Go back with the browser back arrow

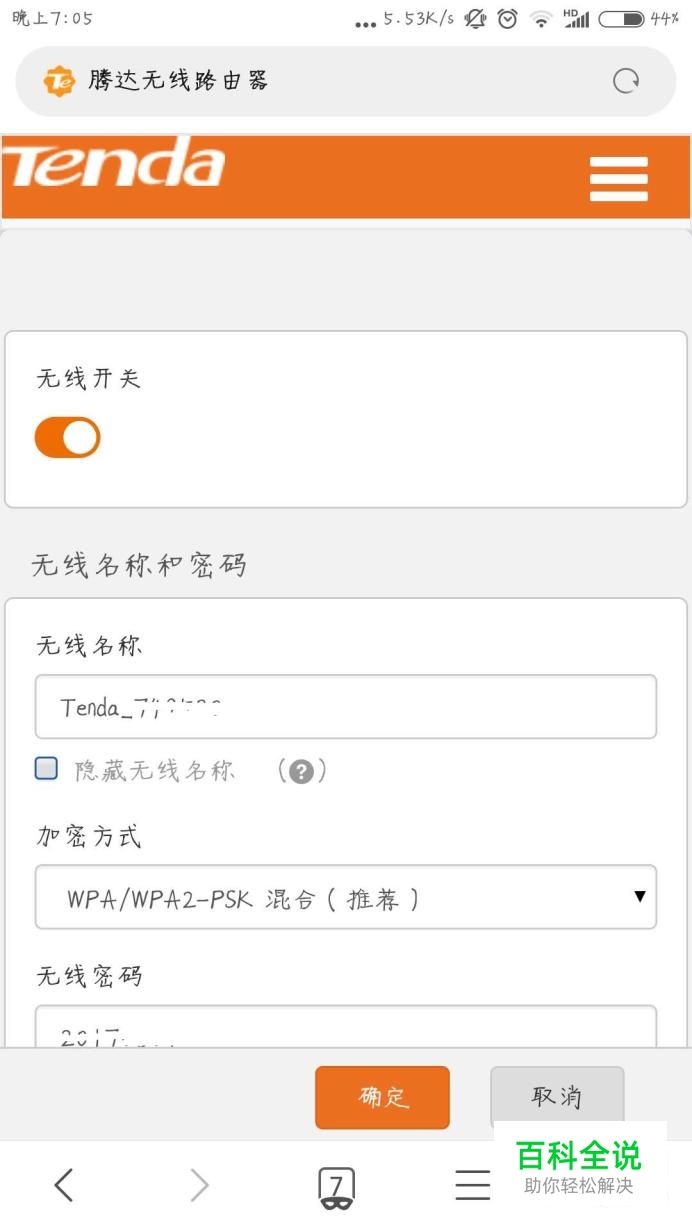tap(63, 1185)
